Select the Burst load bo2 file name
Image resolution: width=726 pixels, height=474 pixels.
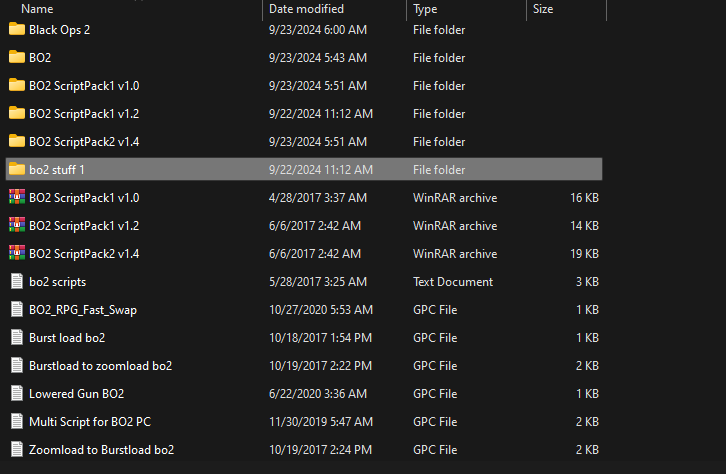(x=67, y=338)
